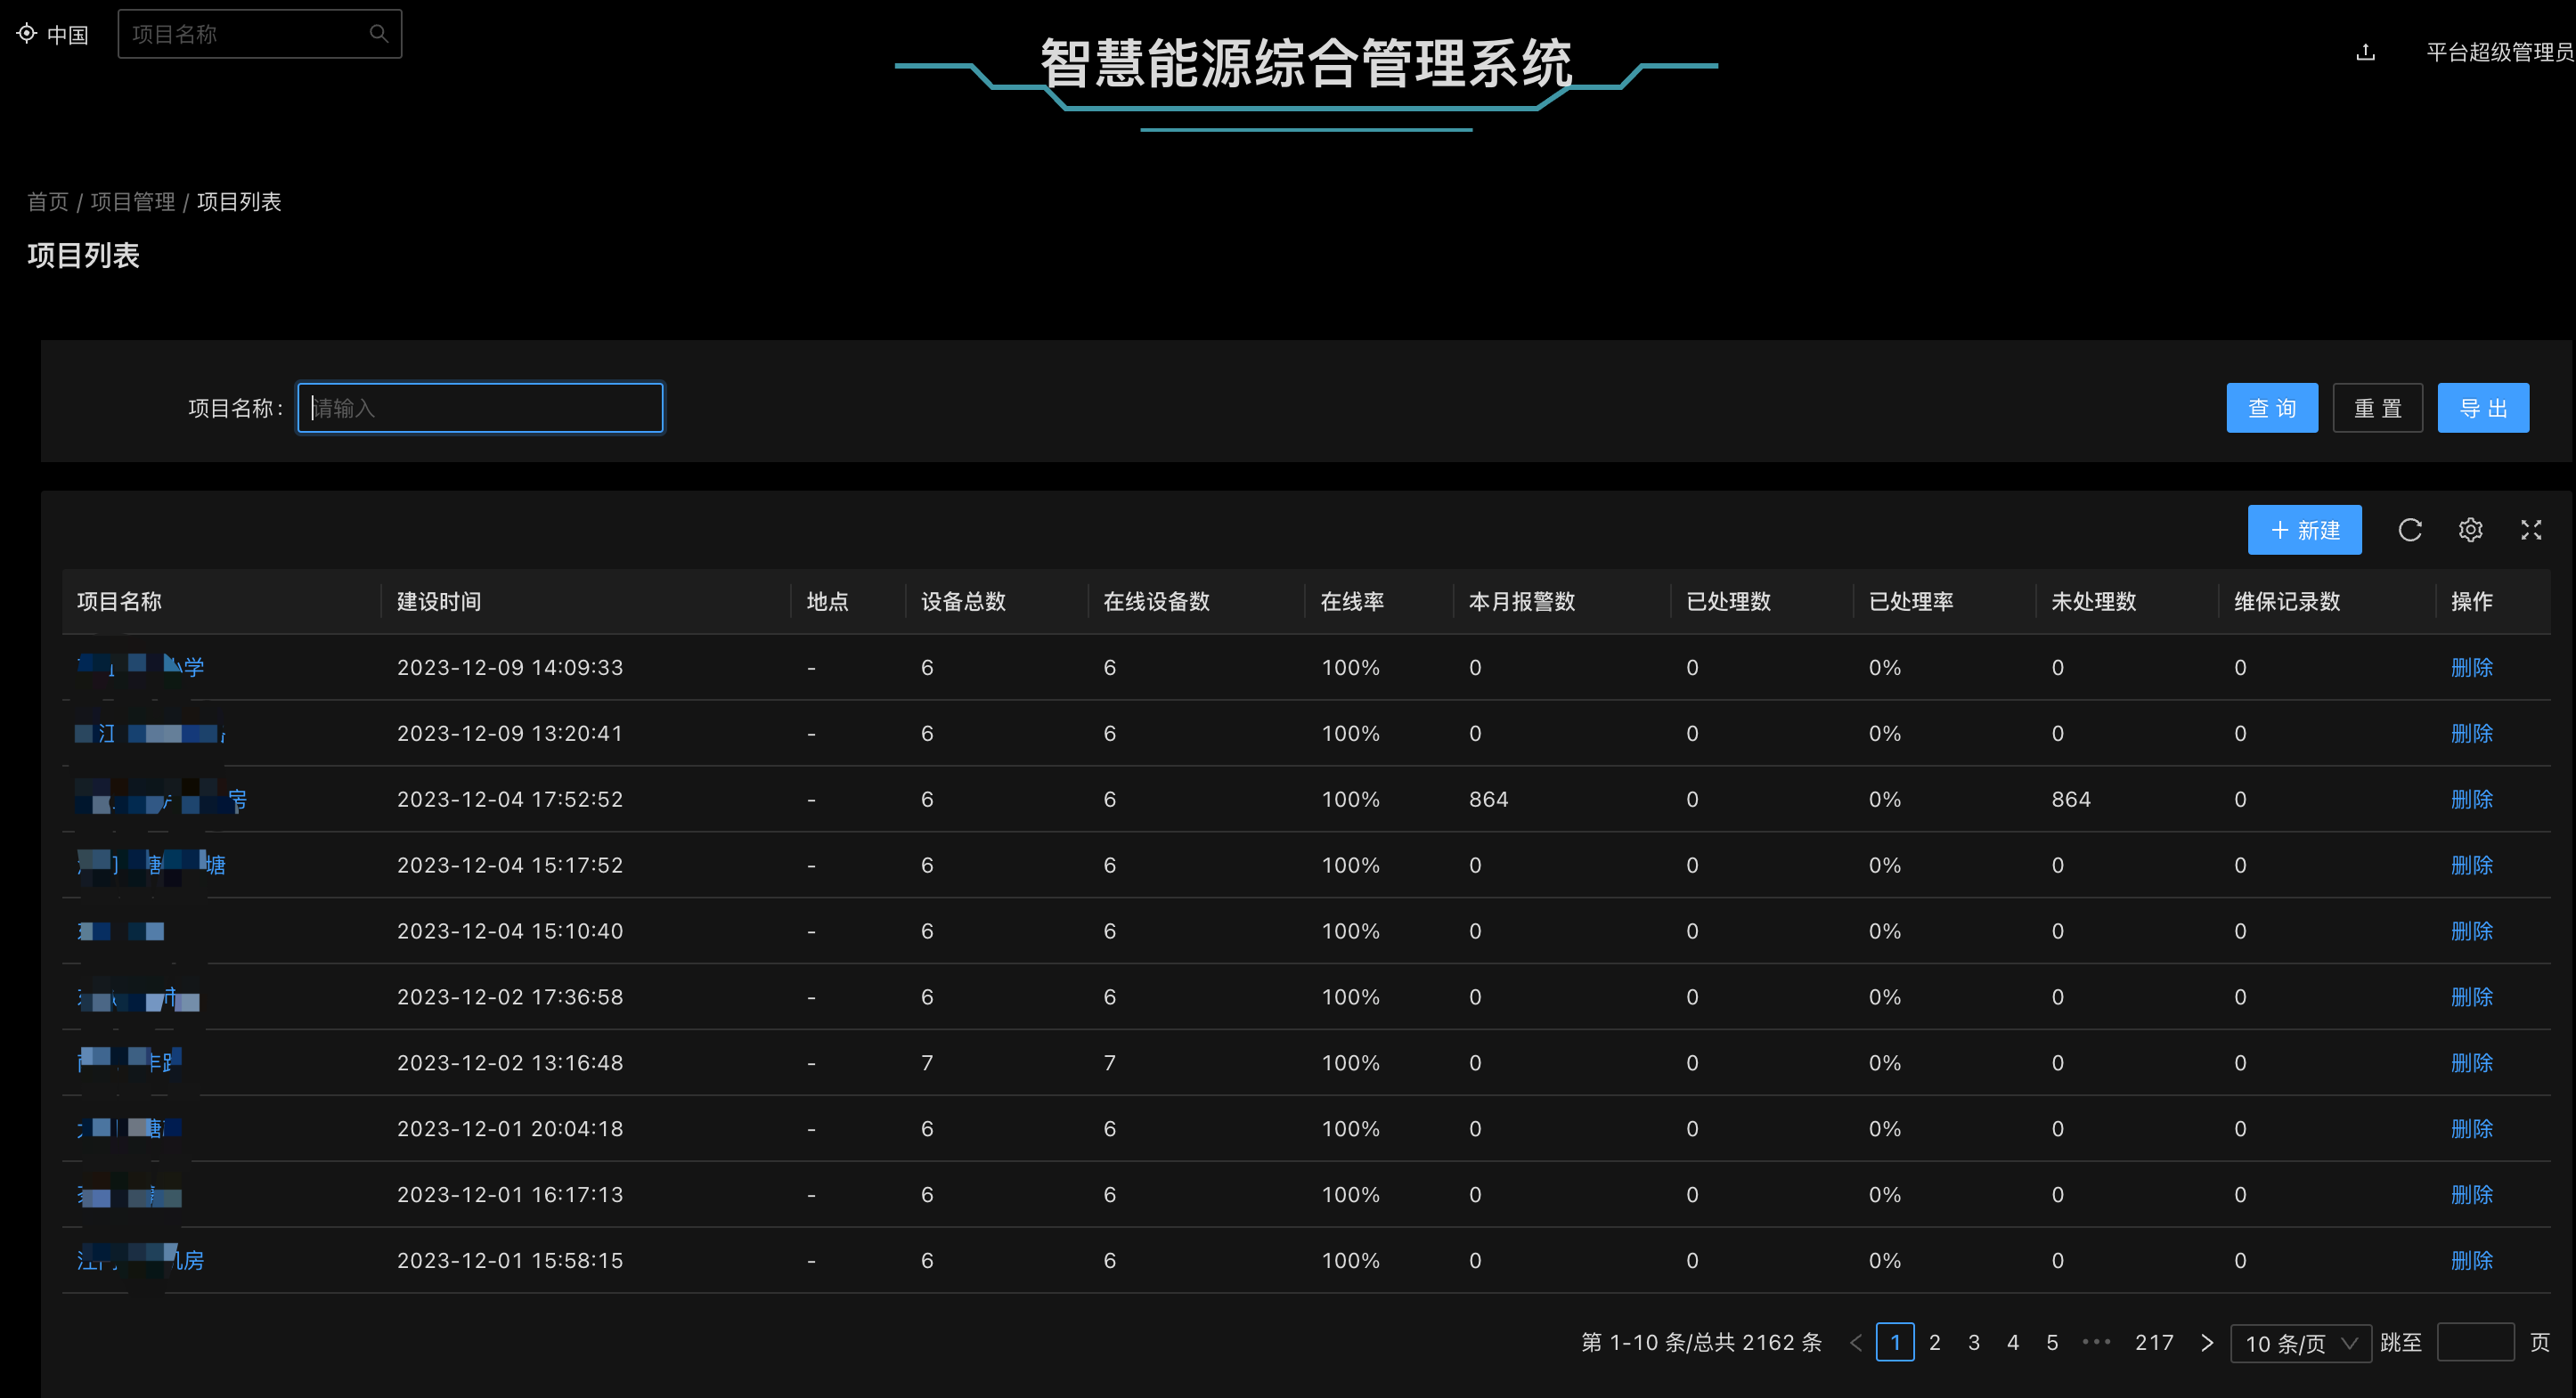Select page 3 in pagination
2576x1398 pixels.
(x=1974, y=1342)
